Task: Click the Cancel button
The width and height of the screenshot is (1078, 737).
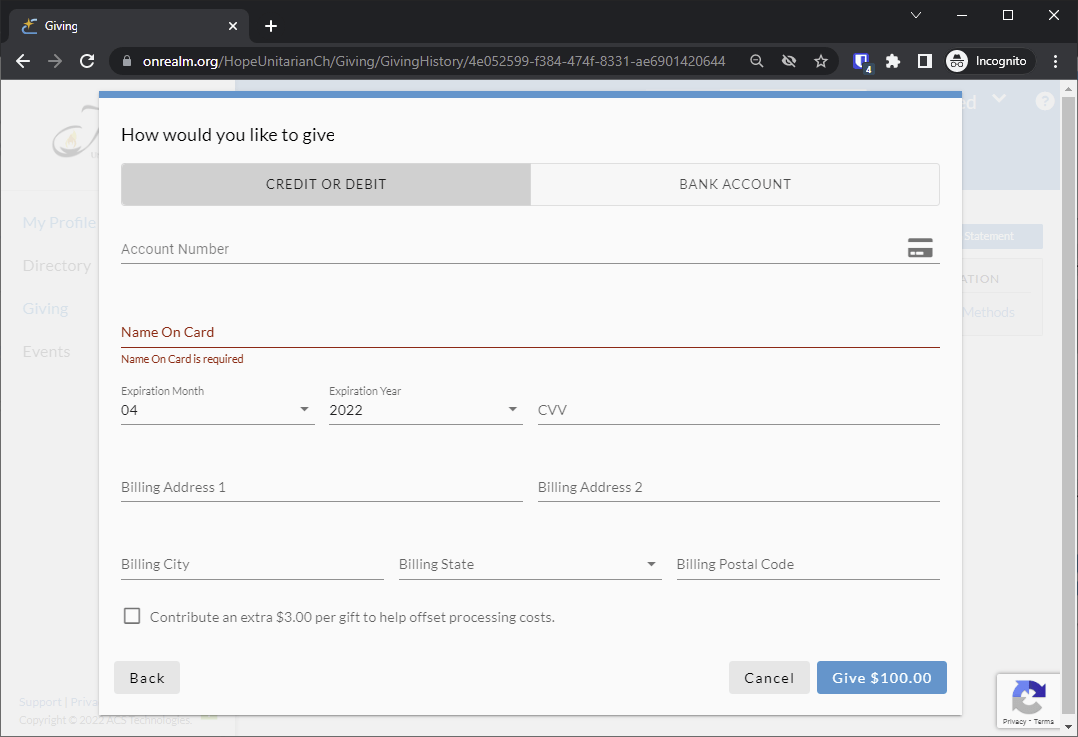Action: coord(769,678)
